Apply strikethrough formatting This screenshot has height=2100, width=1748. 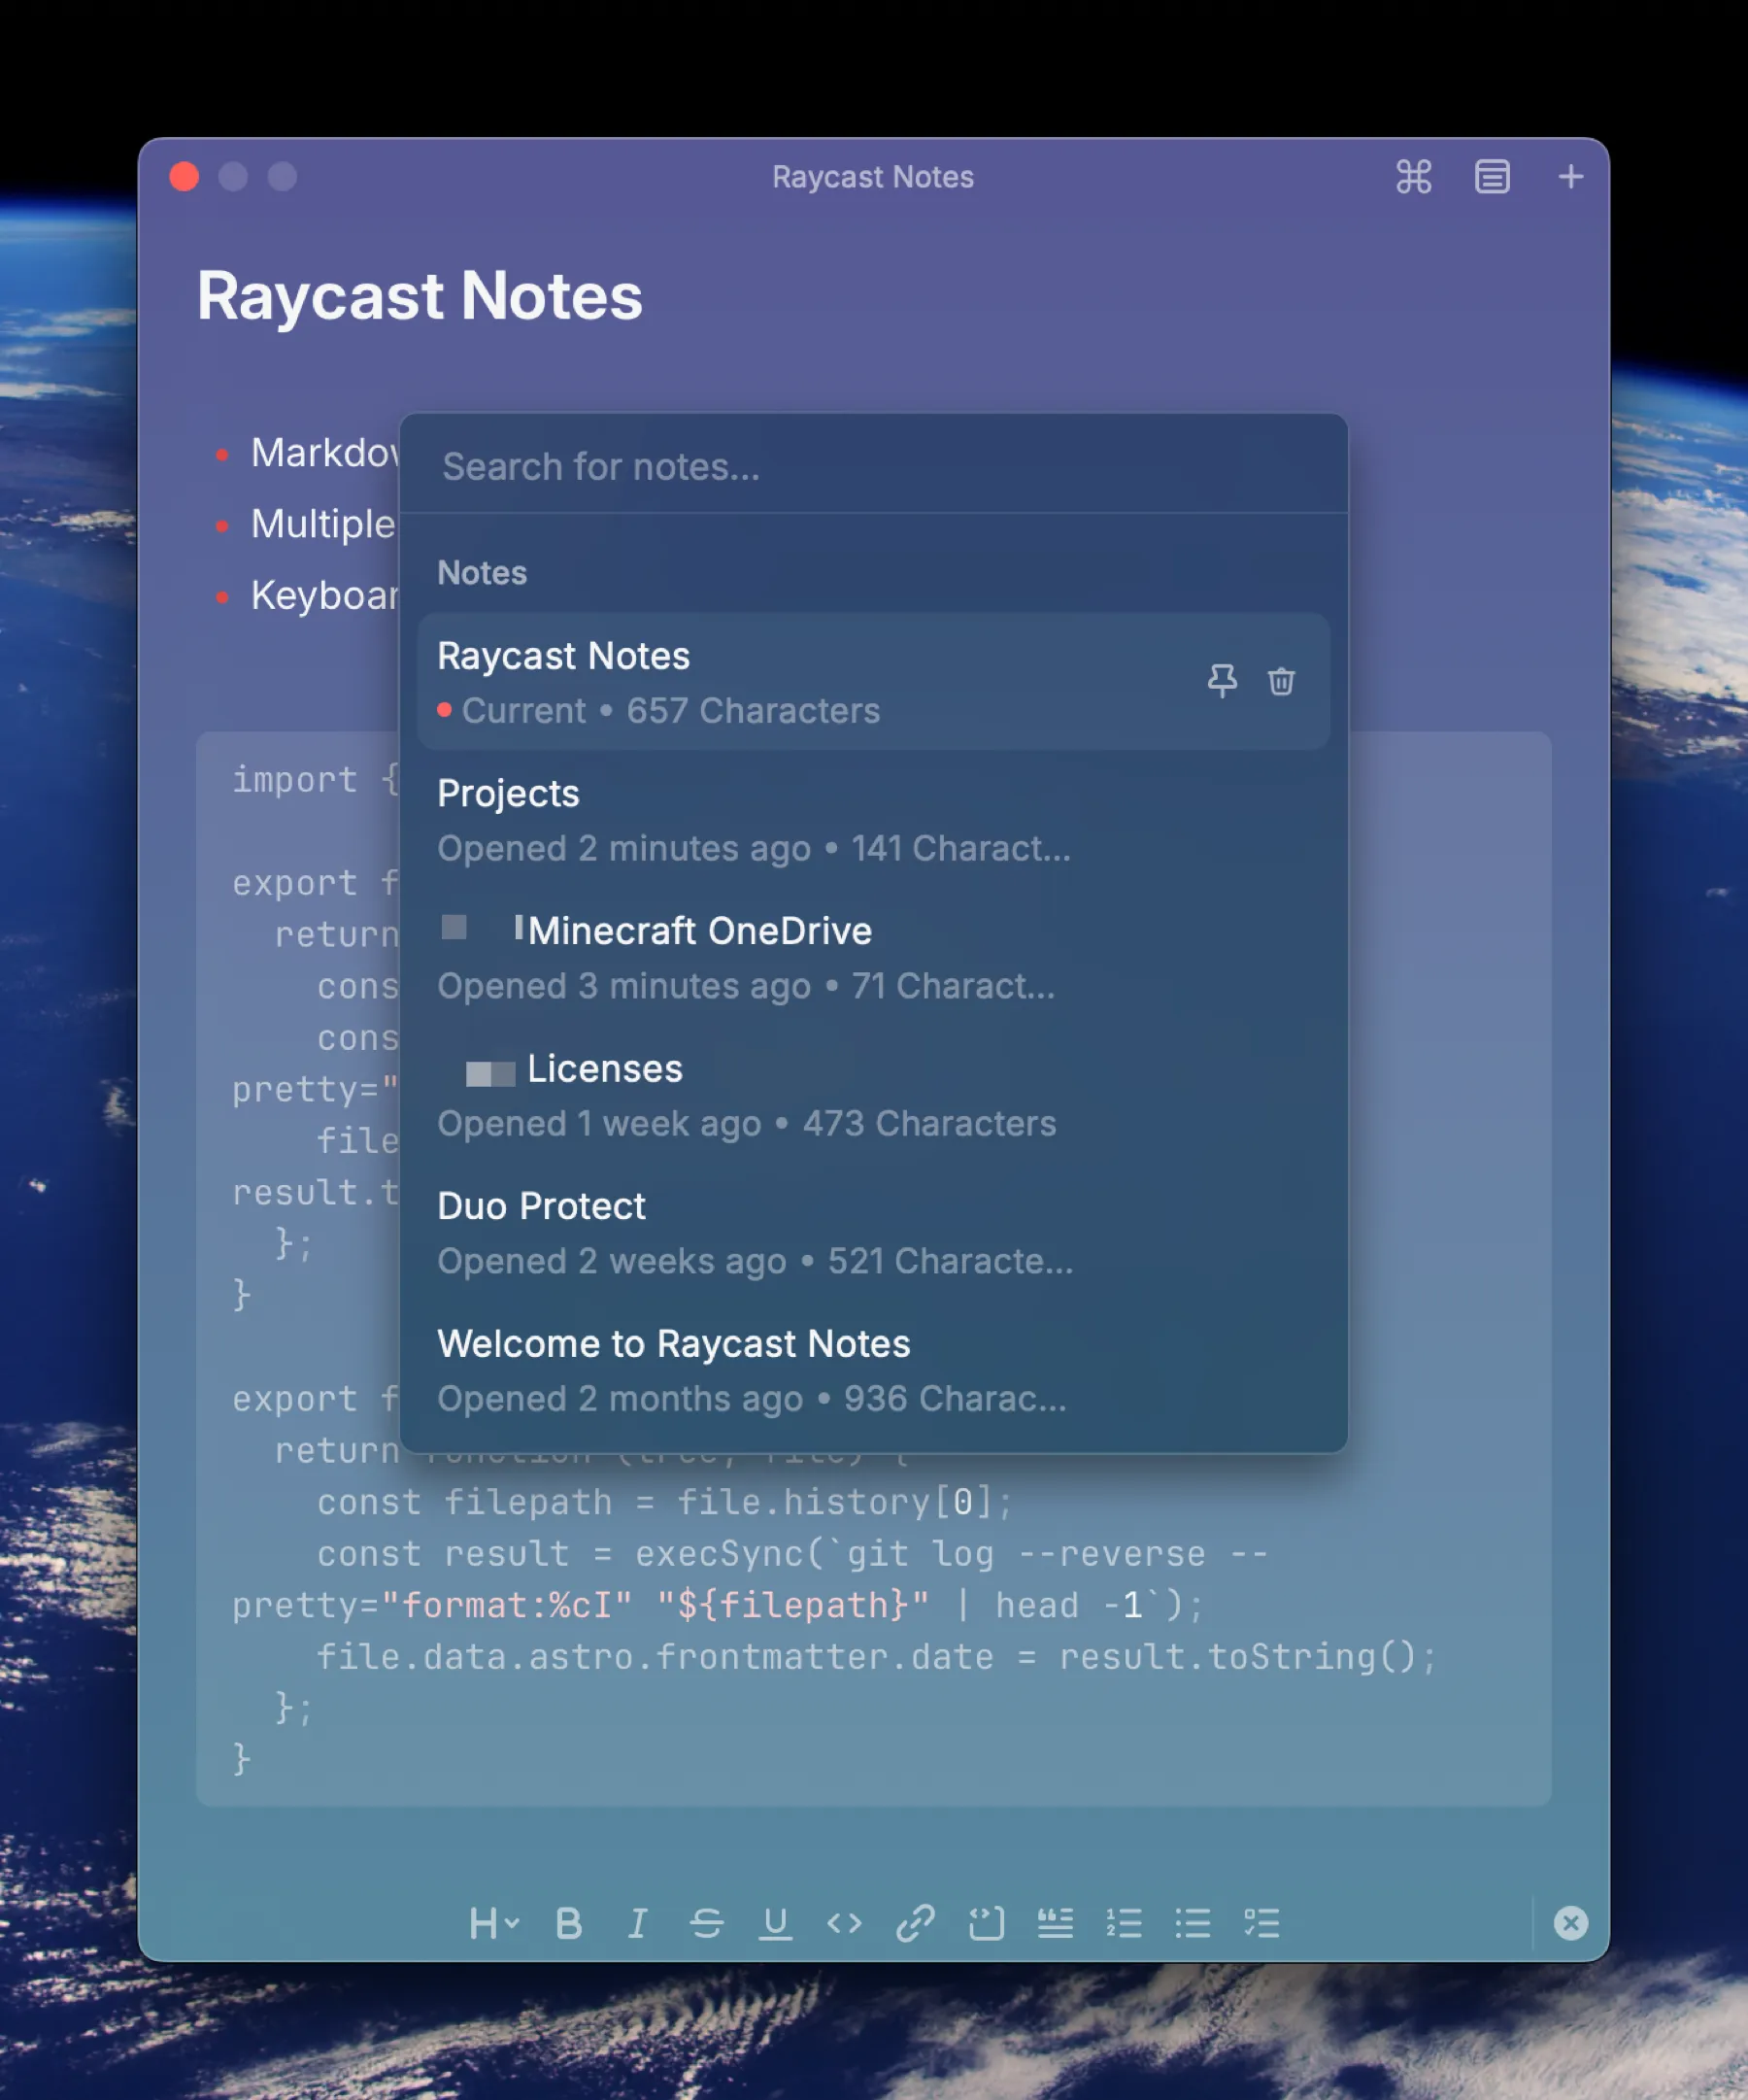(x=708, y=1922)
